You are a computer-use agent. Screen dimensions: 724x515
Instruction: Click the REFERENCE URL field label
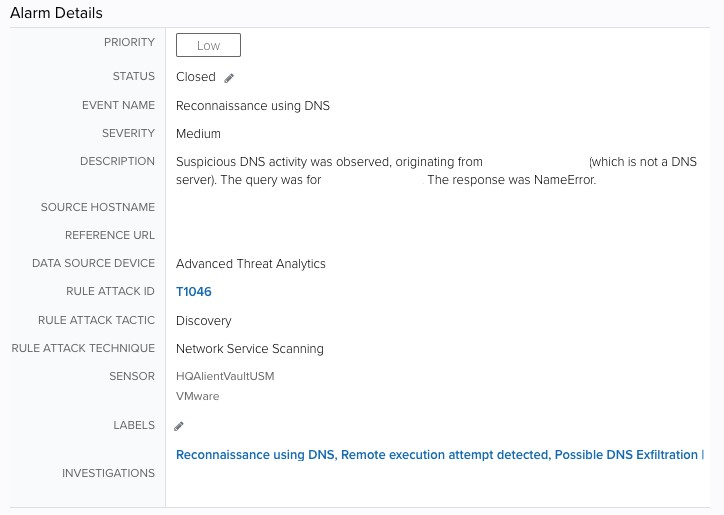tap(110, 235)
